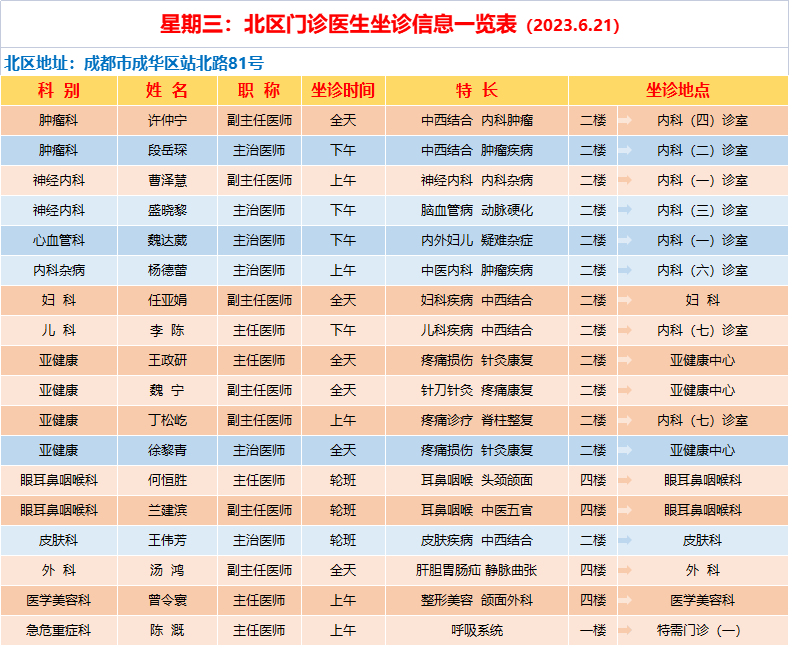Image resolution: width=796 pixels, height=646 pixels.
Task: Click the location 内科（六）诊室
Action: (703, 270)
